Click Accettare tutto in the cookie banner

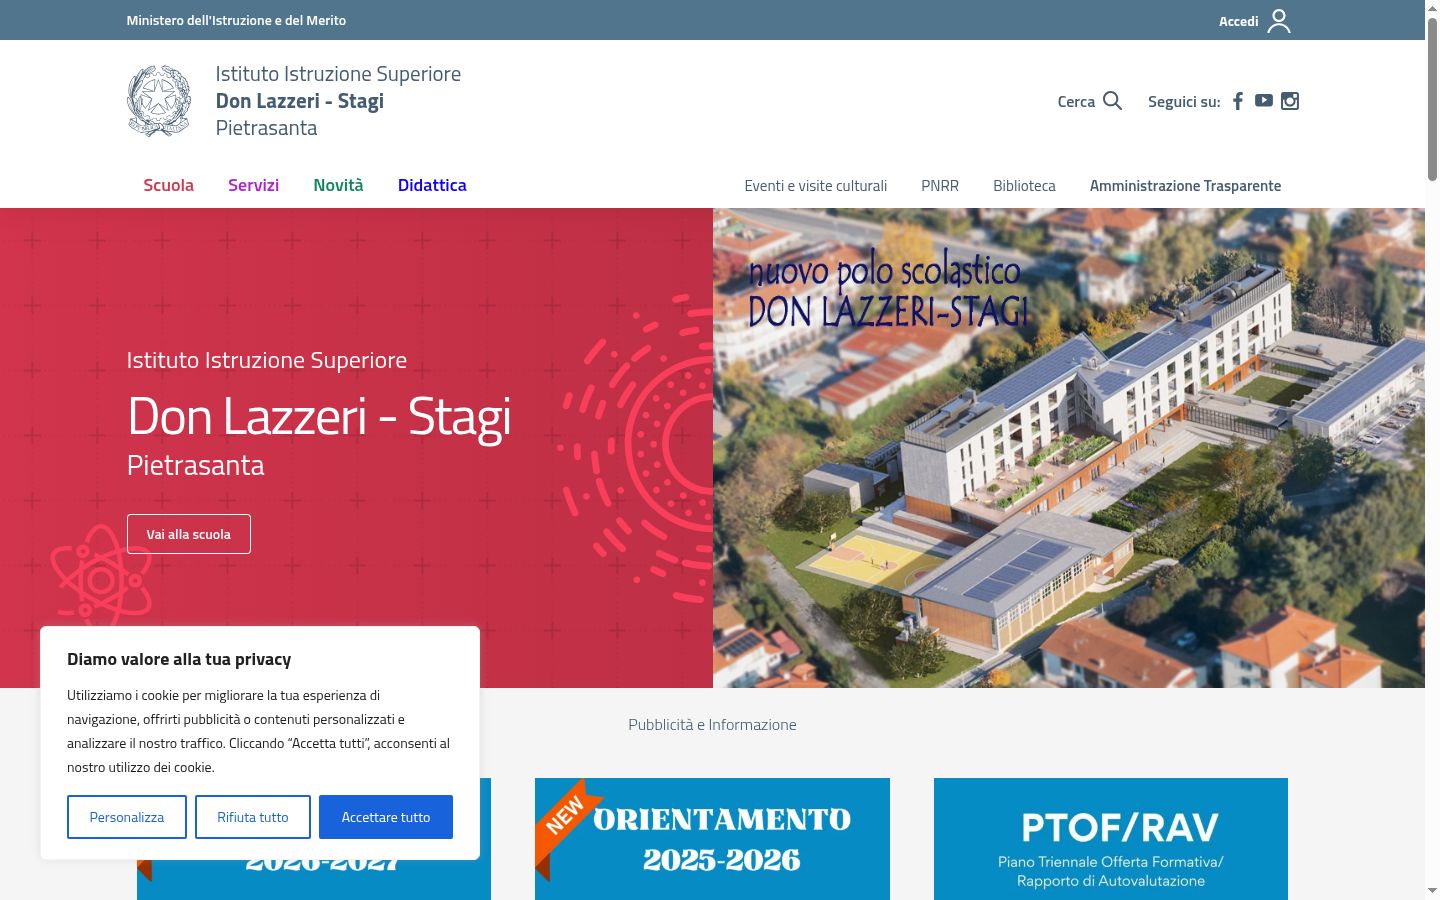pyautogui.click(x=386, y=817)
